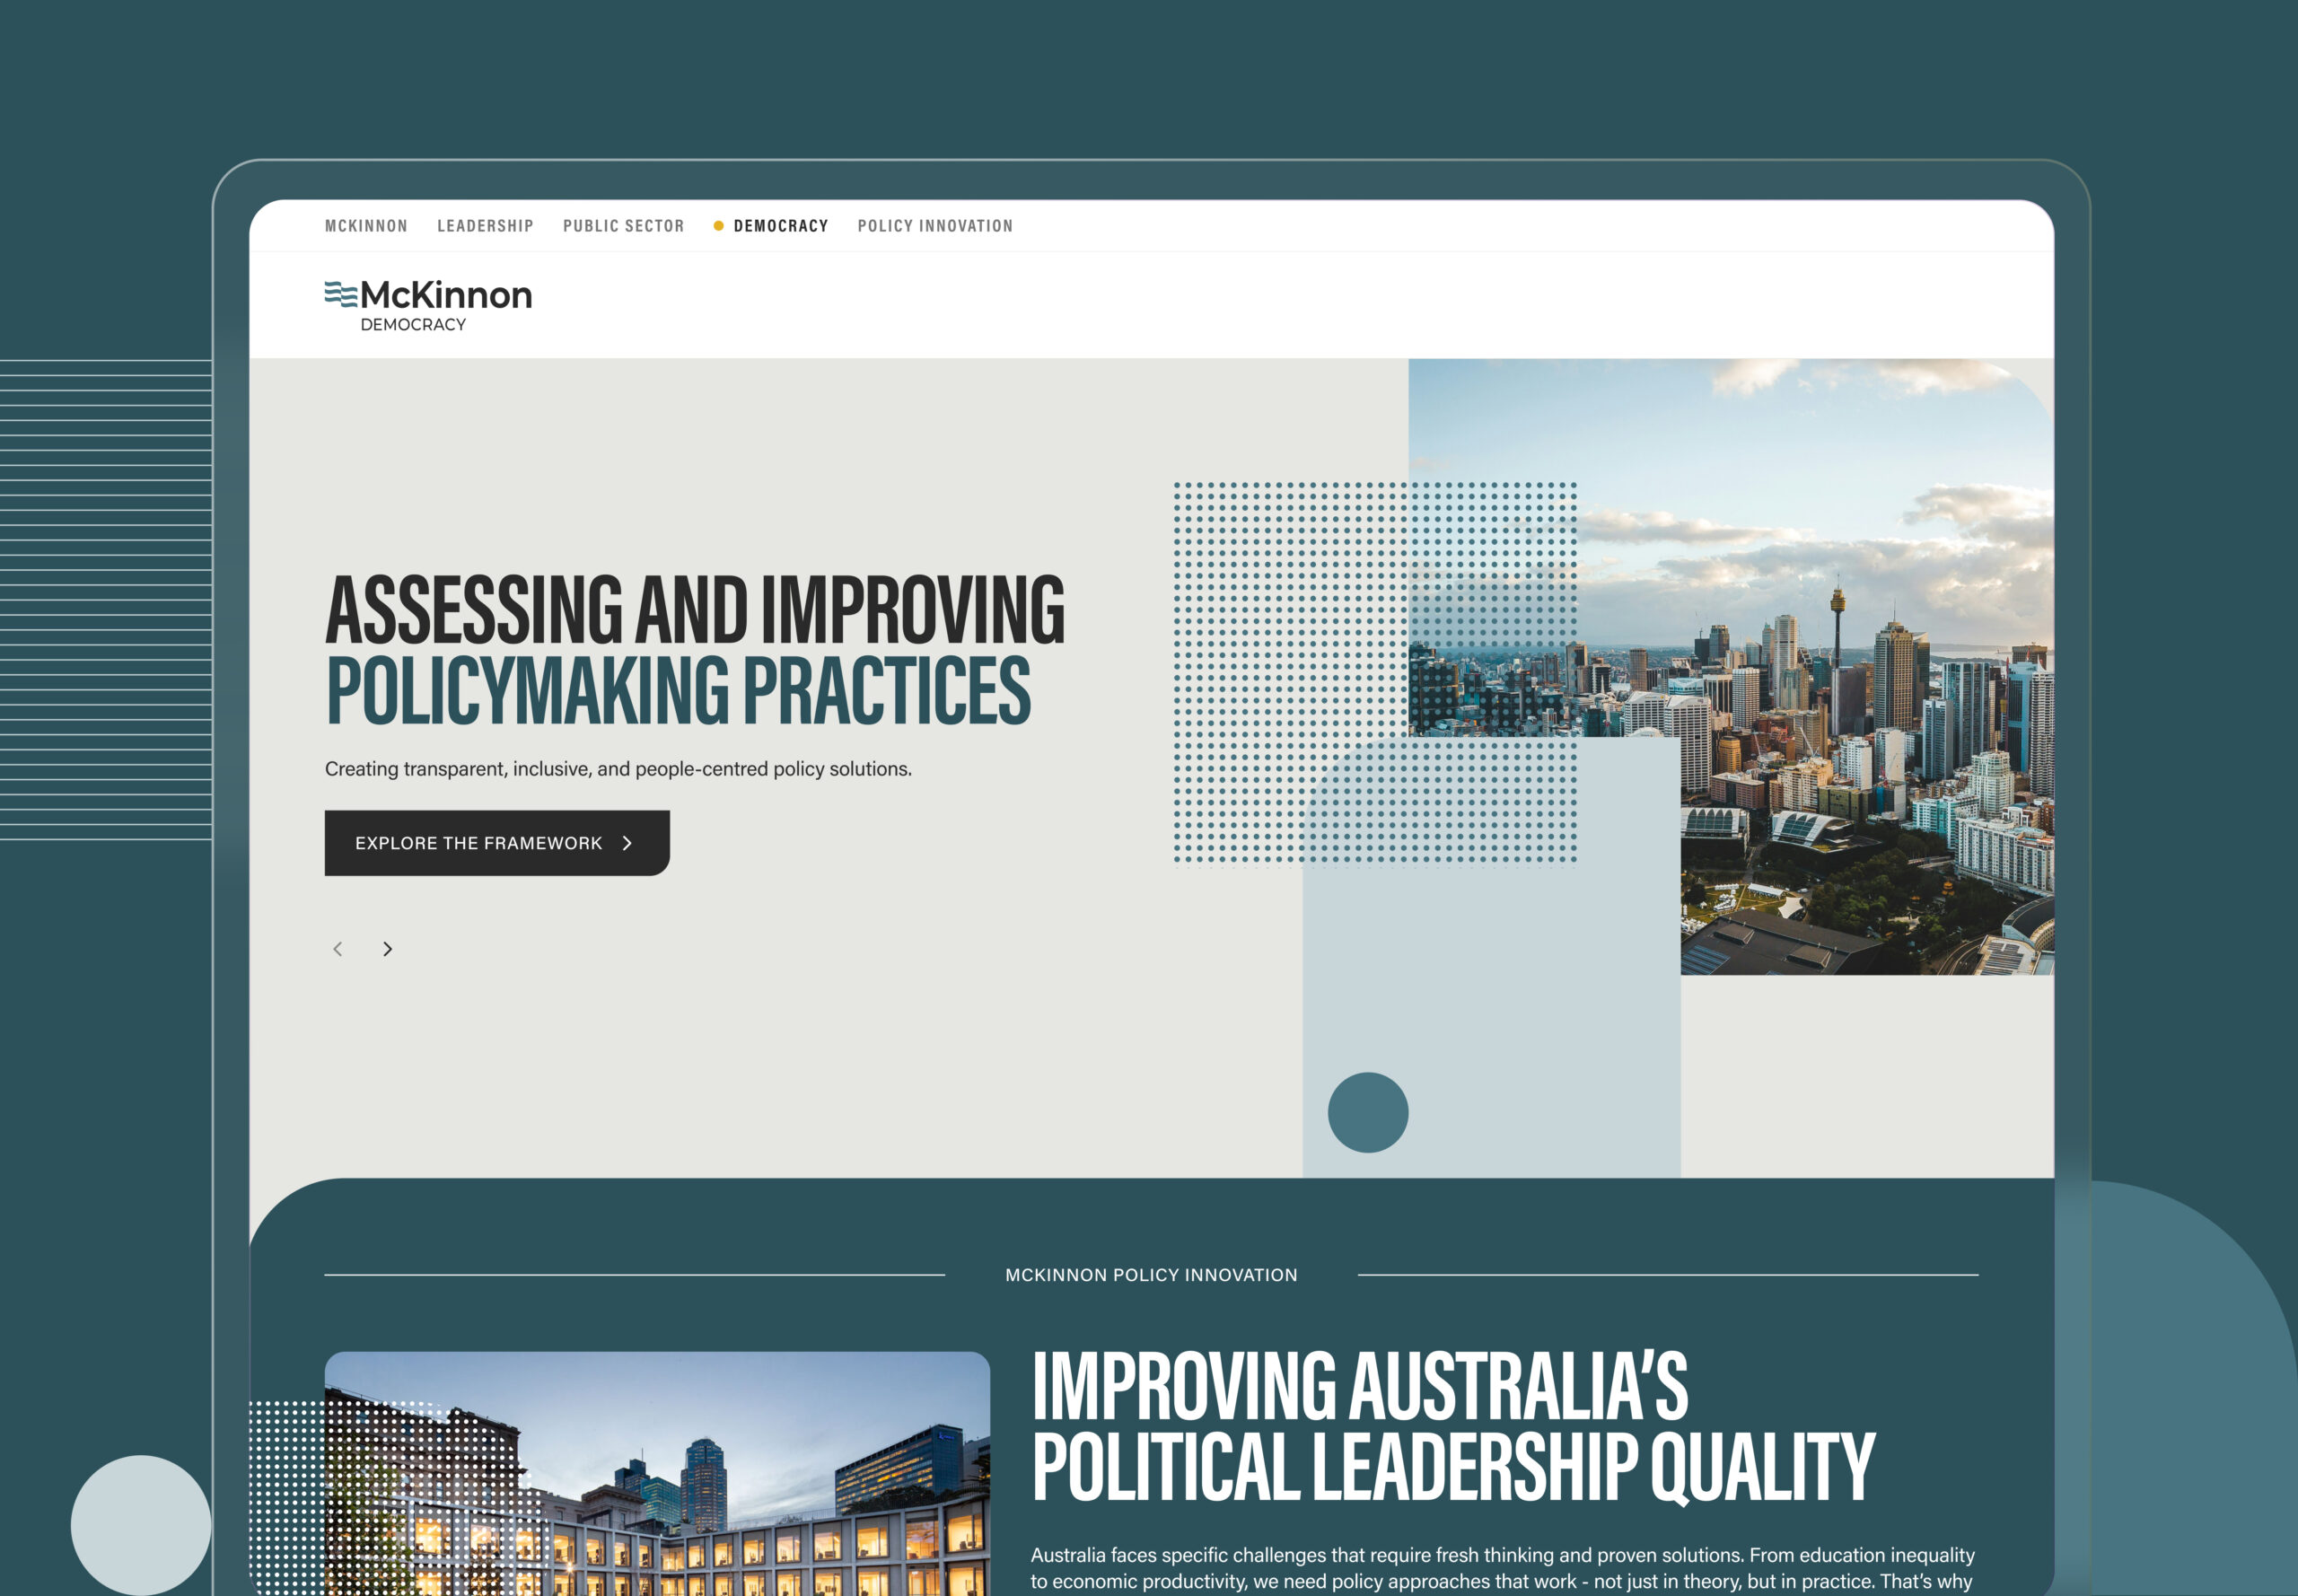Image resolution: width=2298 pixels, height=1596 pixels.
Task: Go to next hero slide arrow
Action: 387,949
